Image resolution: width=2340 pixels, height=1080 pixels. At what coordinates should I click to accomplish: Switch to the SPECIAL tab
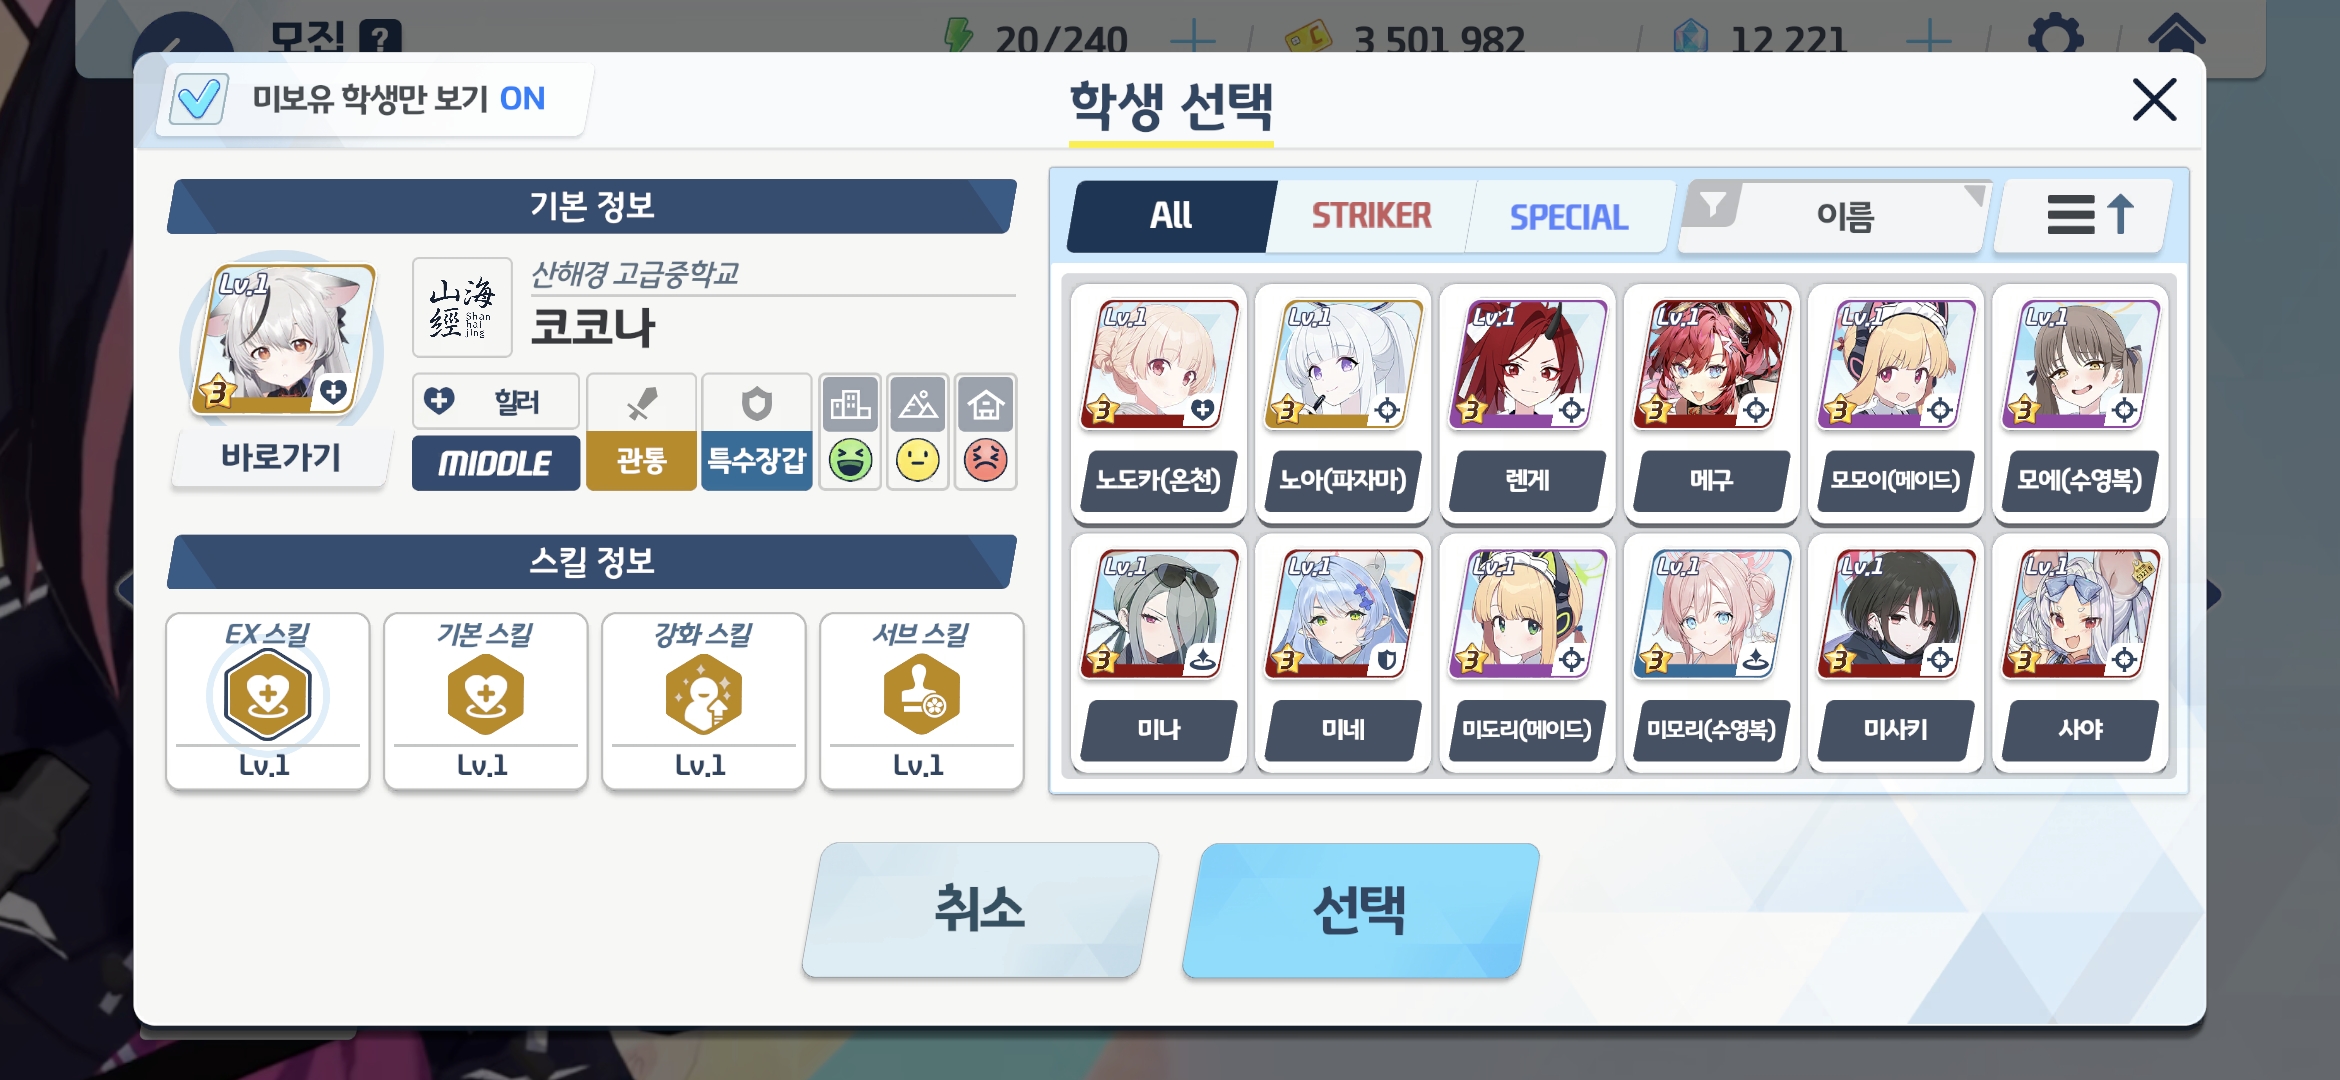pos(1569,217)
